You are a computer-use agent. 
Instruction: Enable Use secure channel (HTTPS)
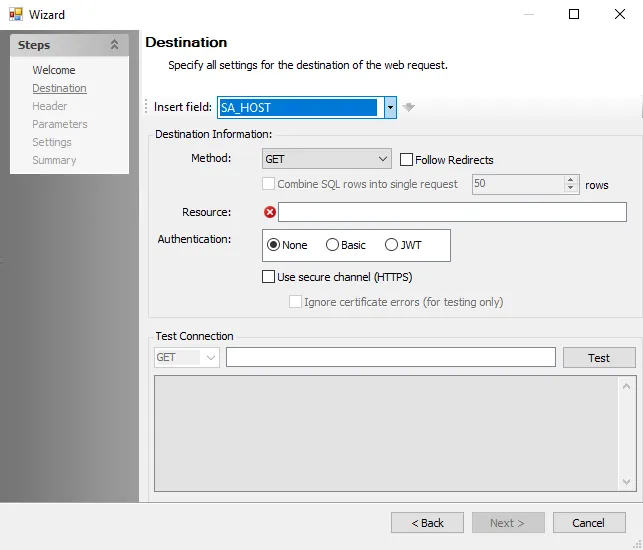(x=268, y=277)
